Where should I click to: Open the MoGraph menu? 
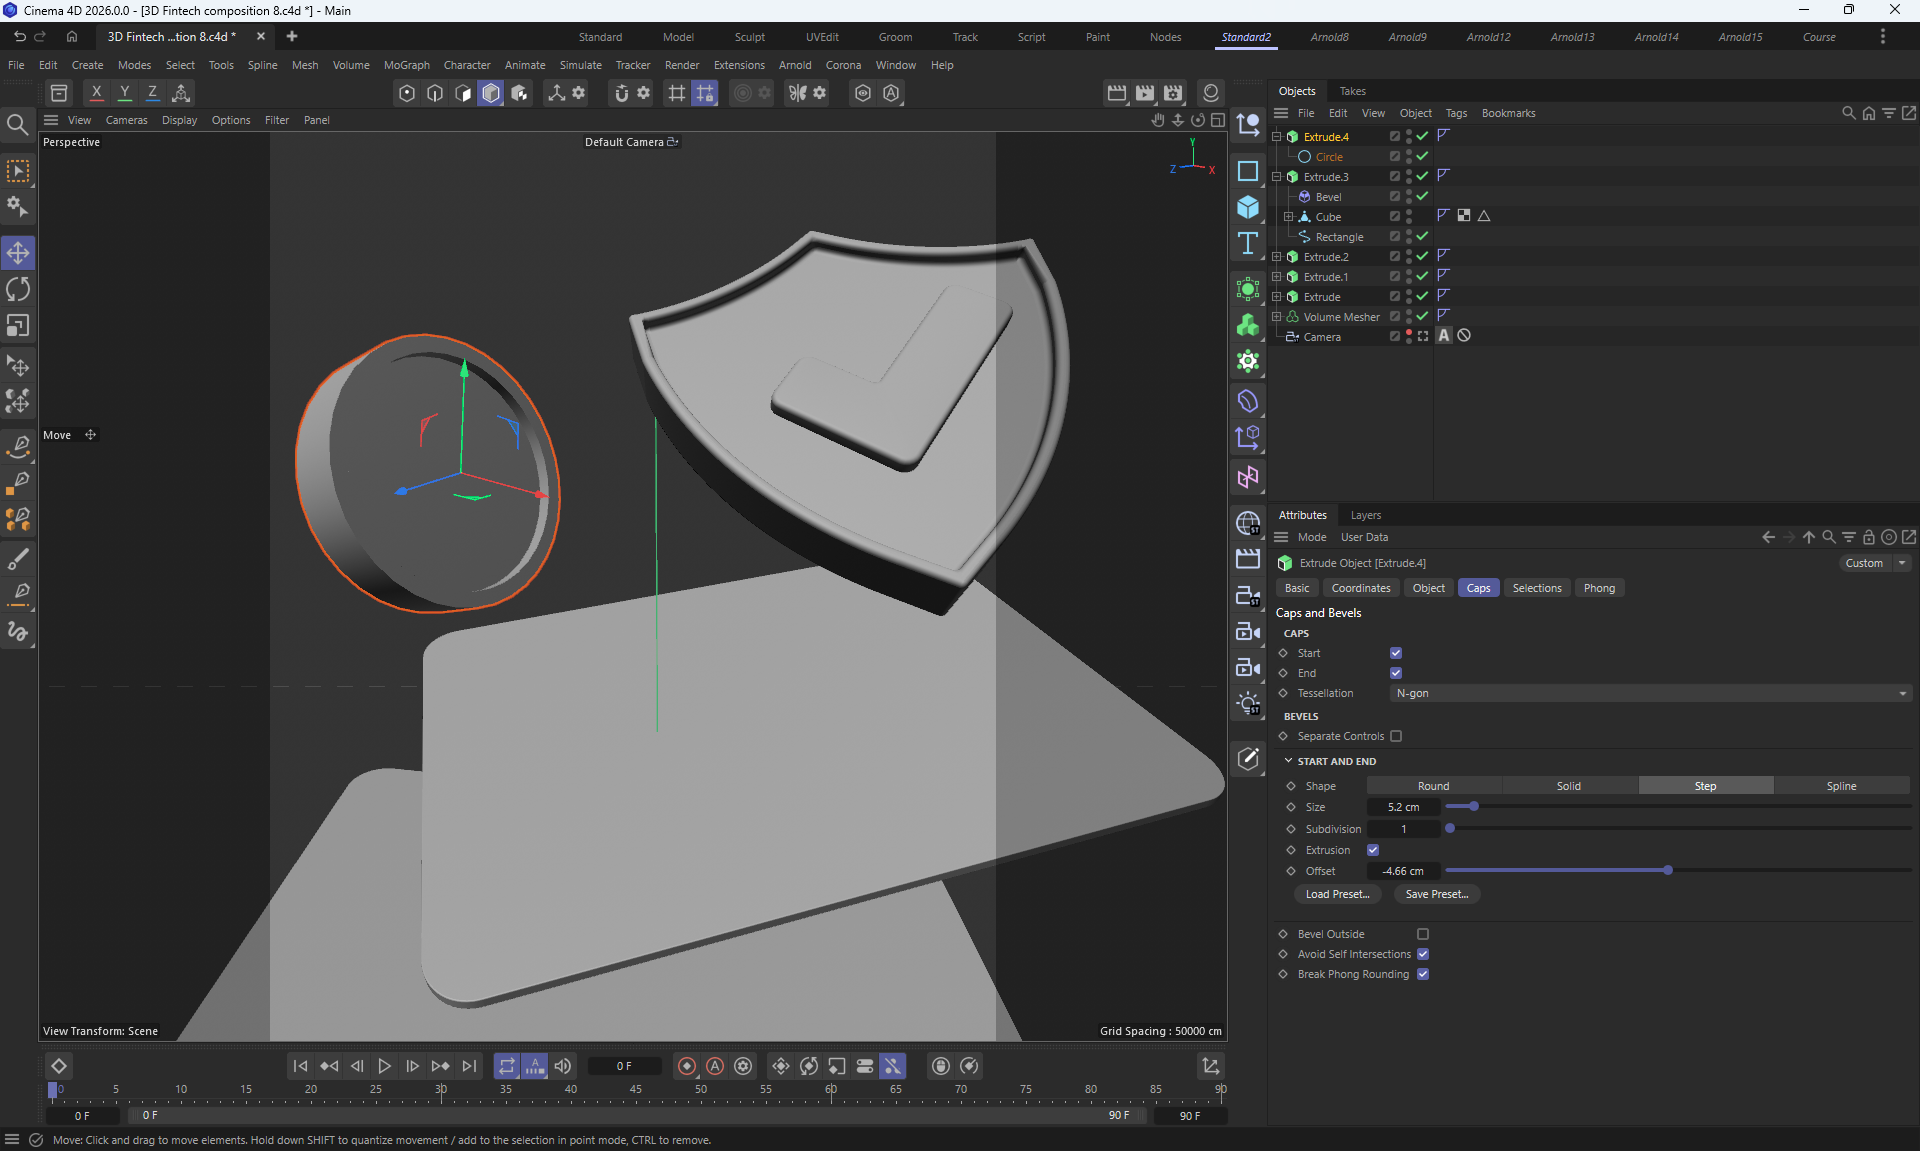click(406, 65)
